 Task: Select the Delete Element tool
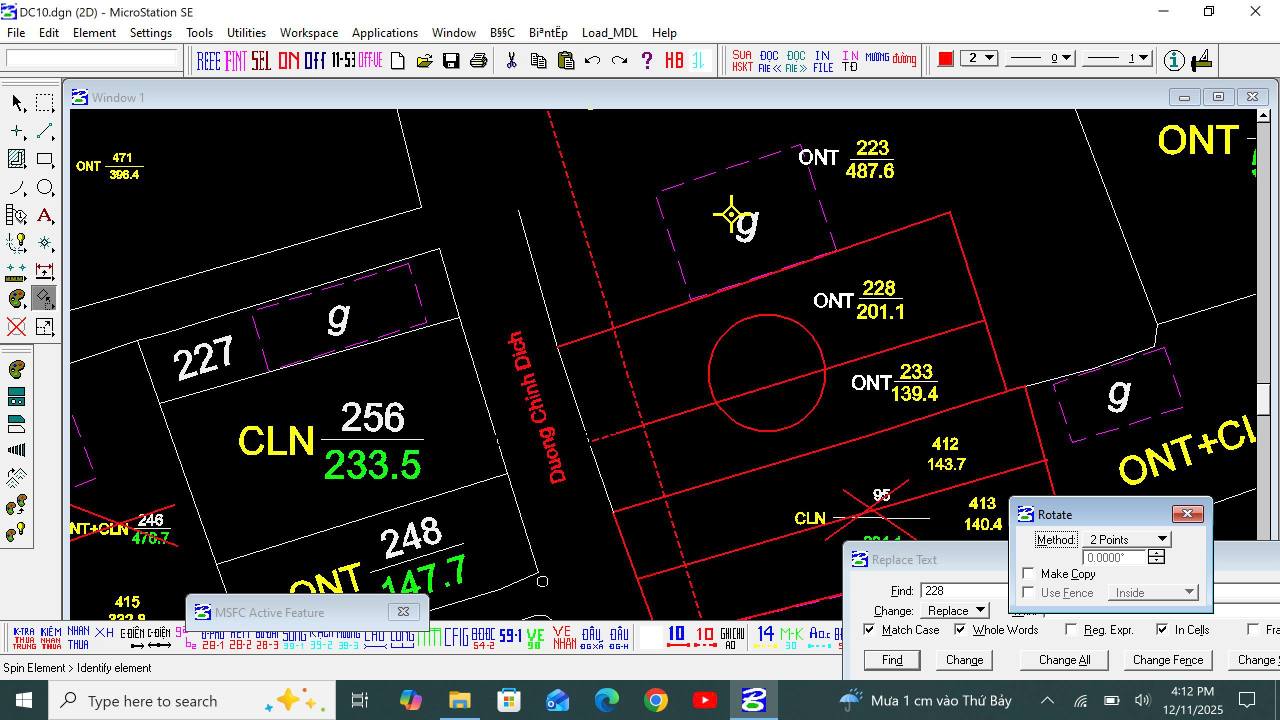click(x=14, y=327)
